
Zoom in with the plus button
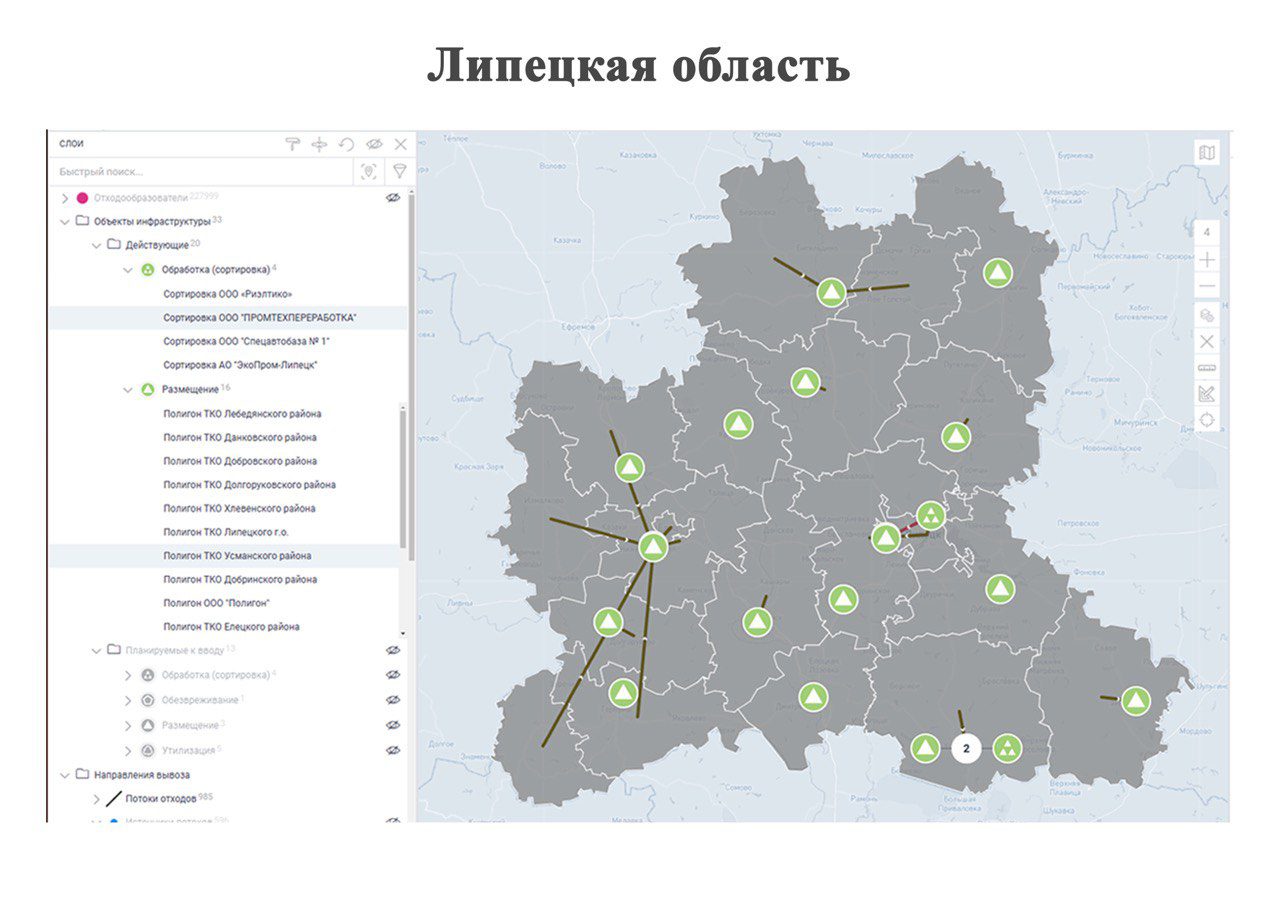(1207, 260)
